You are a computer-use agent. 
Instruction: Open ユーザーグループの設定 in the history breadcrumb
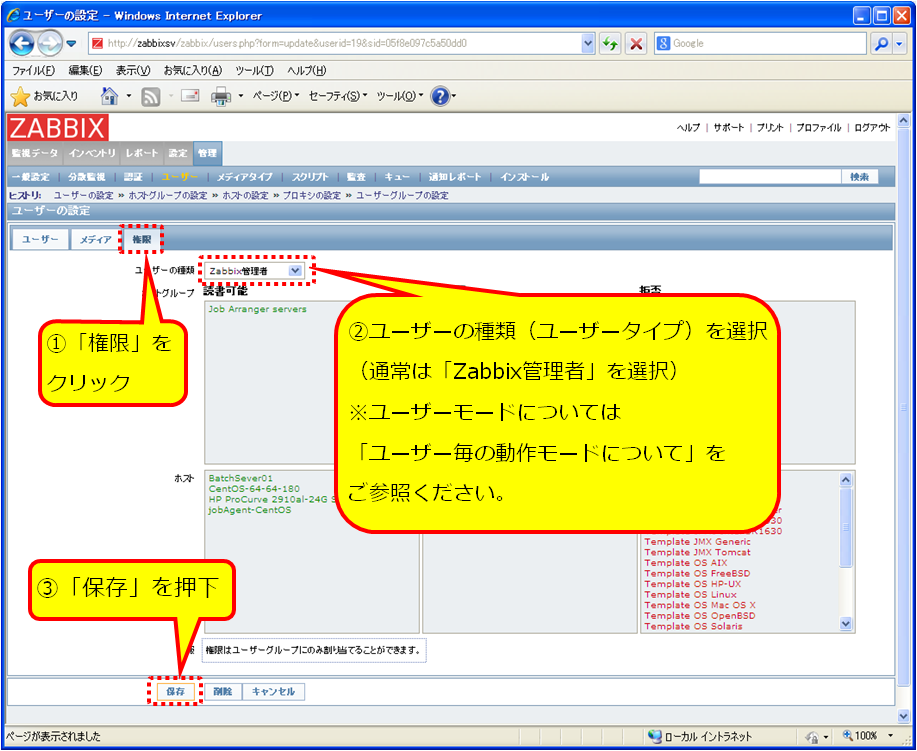click(402, 195)
